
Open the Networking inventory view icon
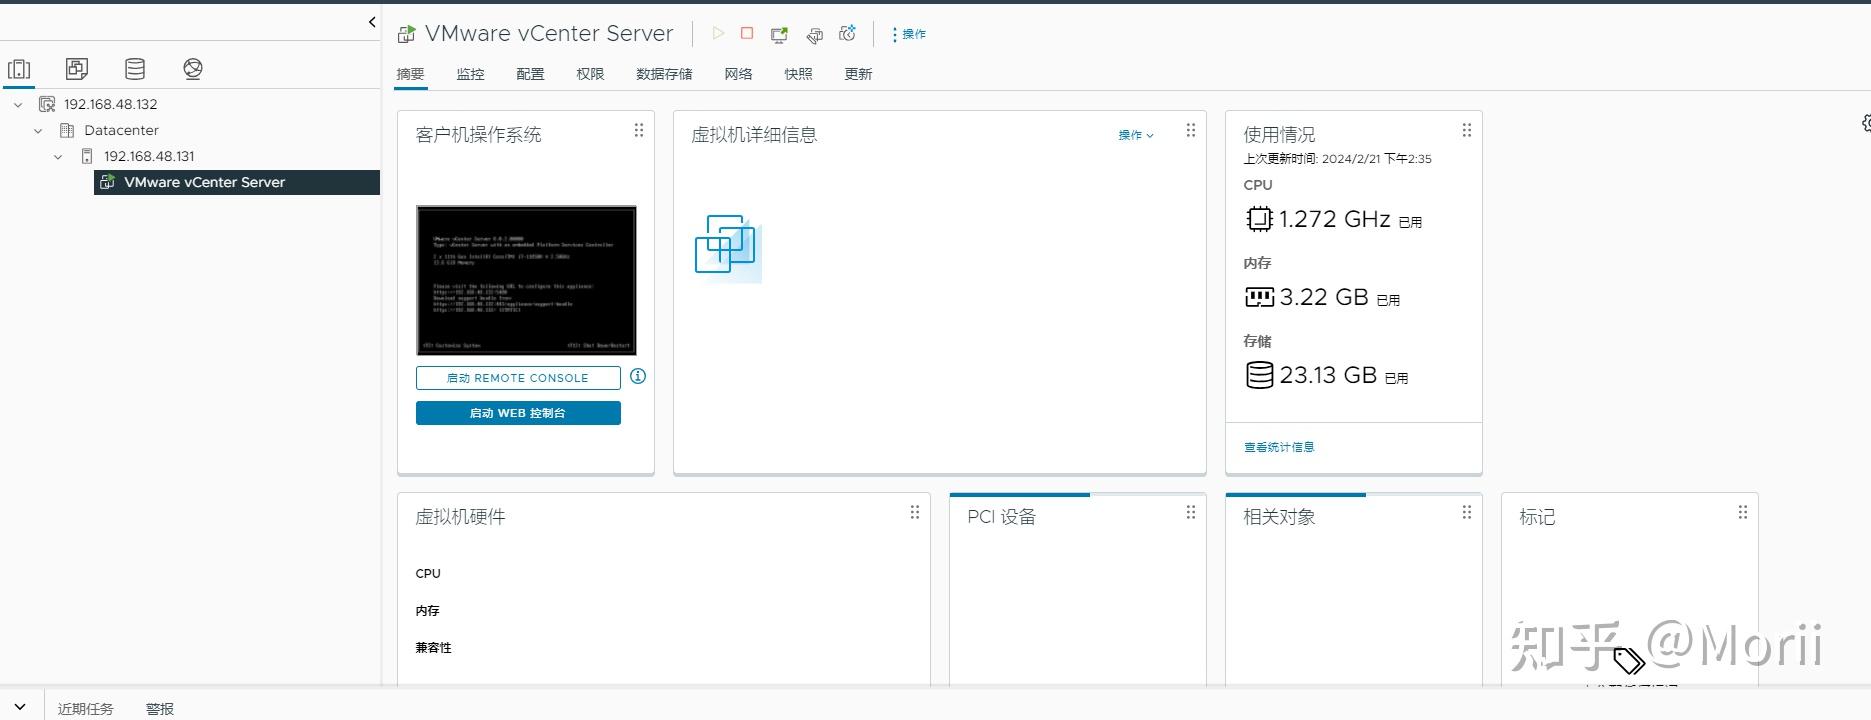pos(193,69)
